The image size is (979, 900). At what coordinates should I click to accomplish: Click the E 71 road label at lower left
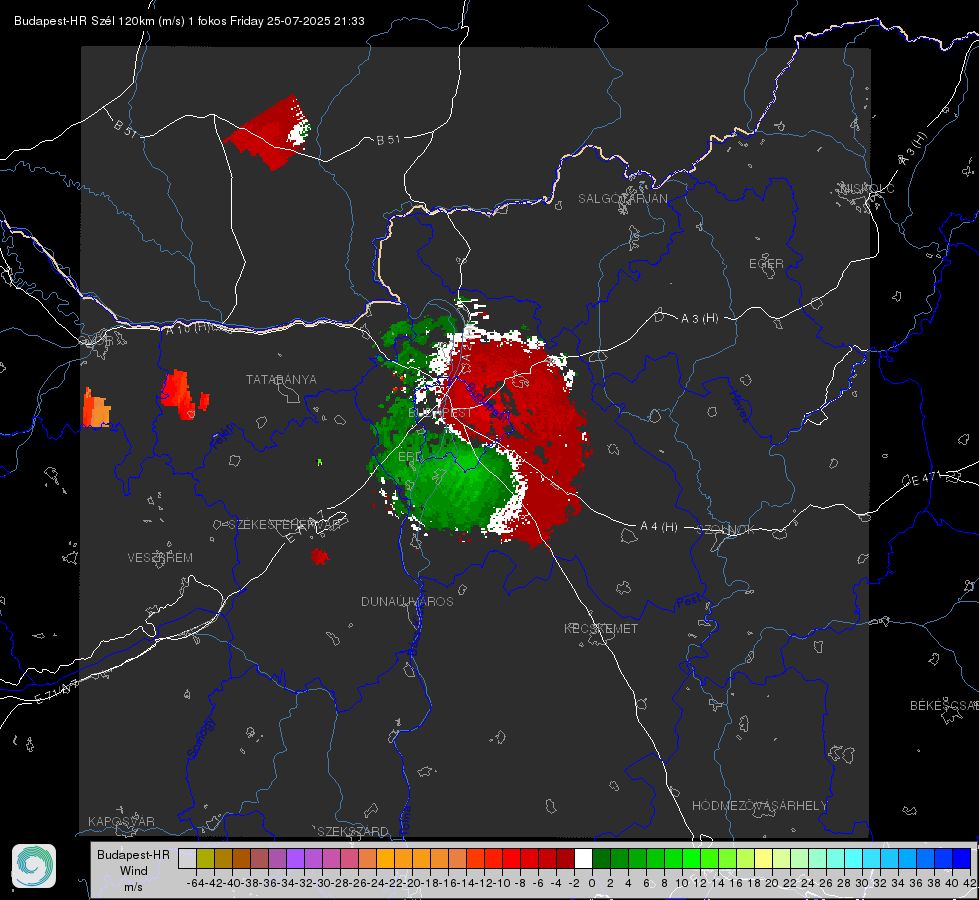57,691
